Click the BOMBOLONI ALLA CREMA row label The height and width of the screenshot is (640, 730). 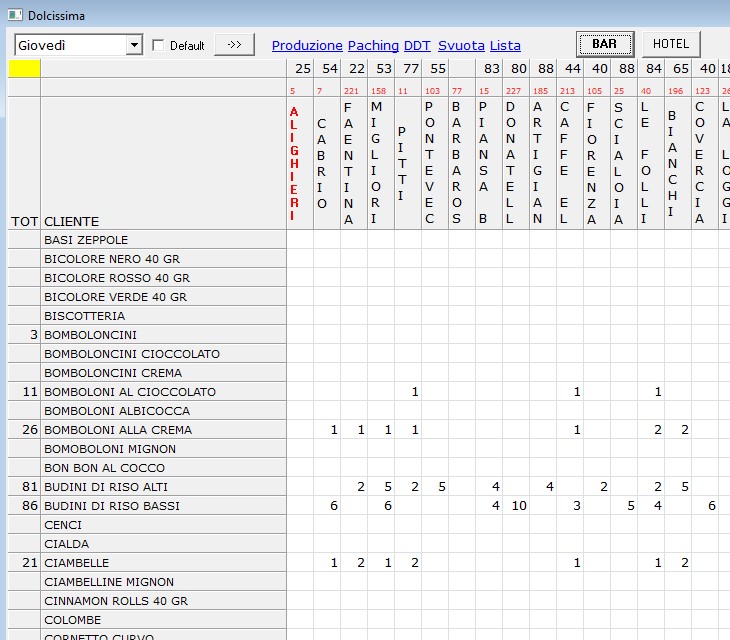[118, 430]
